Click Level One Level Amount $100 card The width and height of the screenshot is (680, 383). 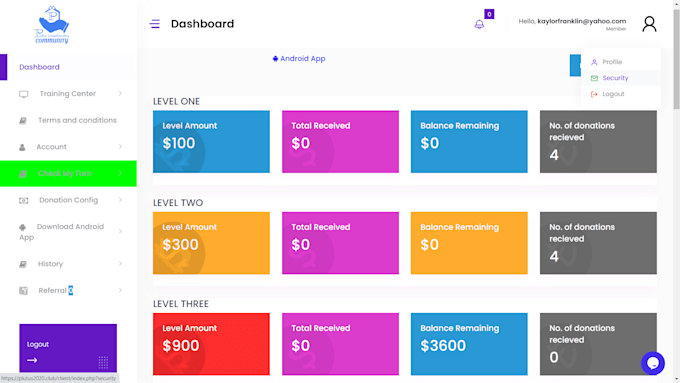211,142
